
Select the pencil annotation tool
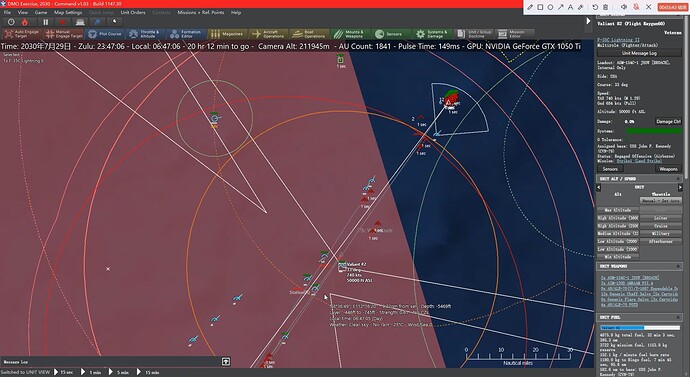(530, 7)
